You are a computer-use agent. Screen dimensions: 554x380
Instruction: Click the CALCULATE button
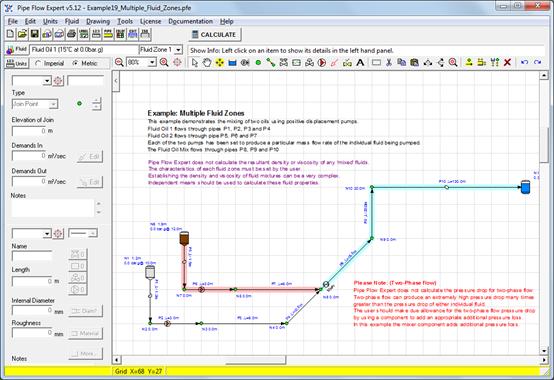pyautogui.click(x=214, y=35)
